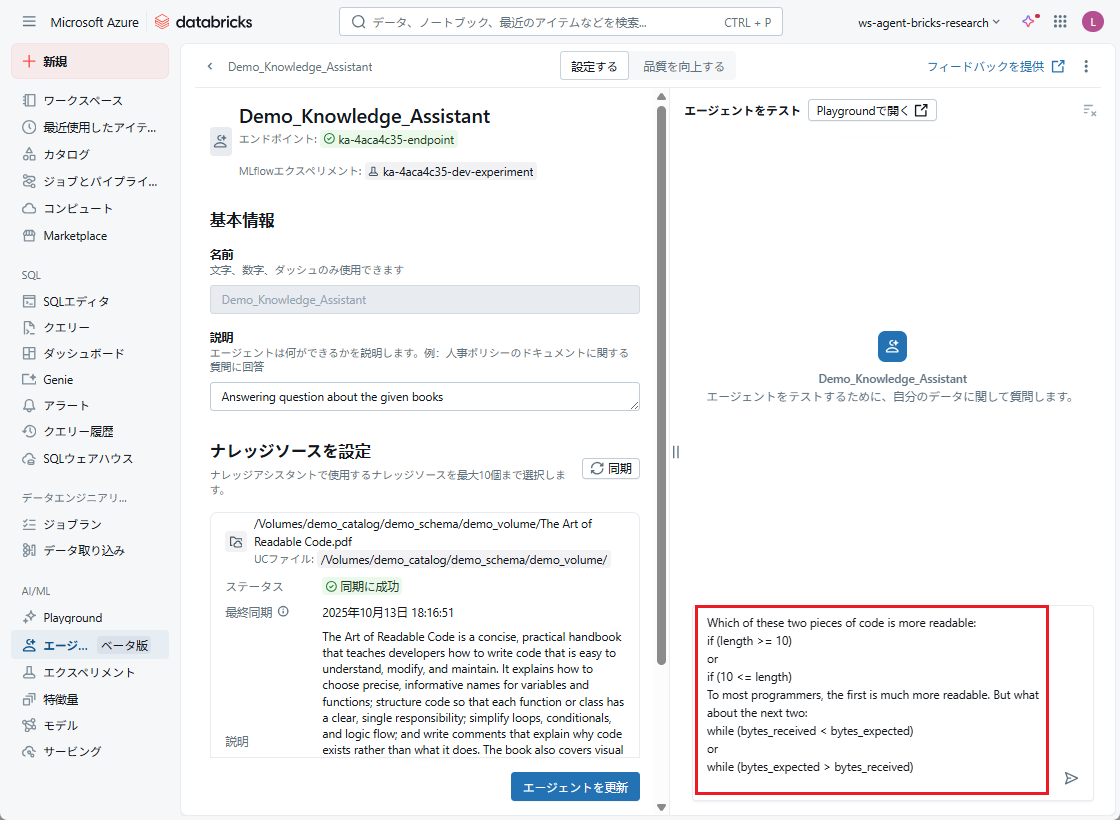Open SQLウェアハウス in the sidebar

tap(90, 459)
